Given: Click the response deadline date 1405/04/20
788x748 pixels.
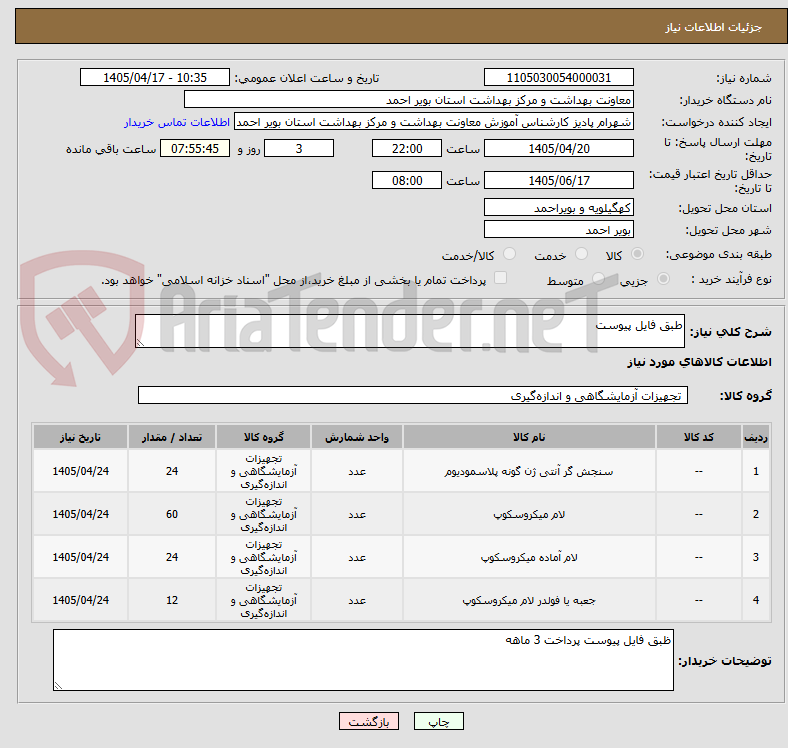Looking at the screenshot, I should point(558,148).
